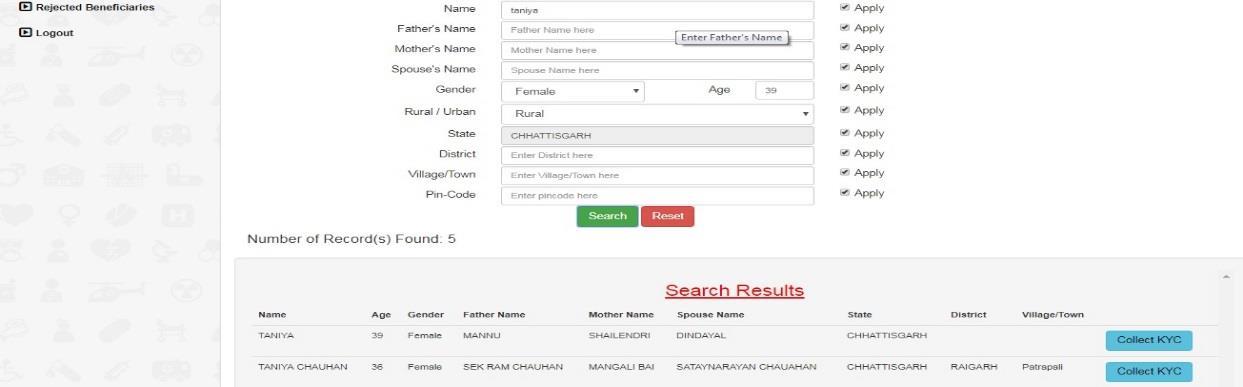Focus the Village/Town input field

[x=657, y=175]
